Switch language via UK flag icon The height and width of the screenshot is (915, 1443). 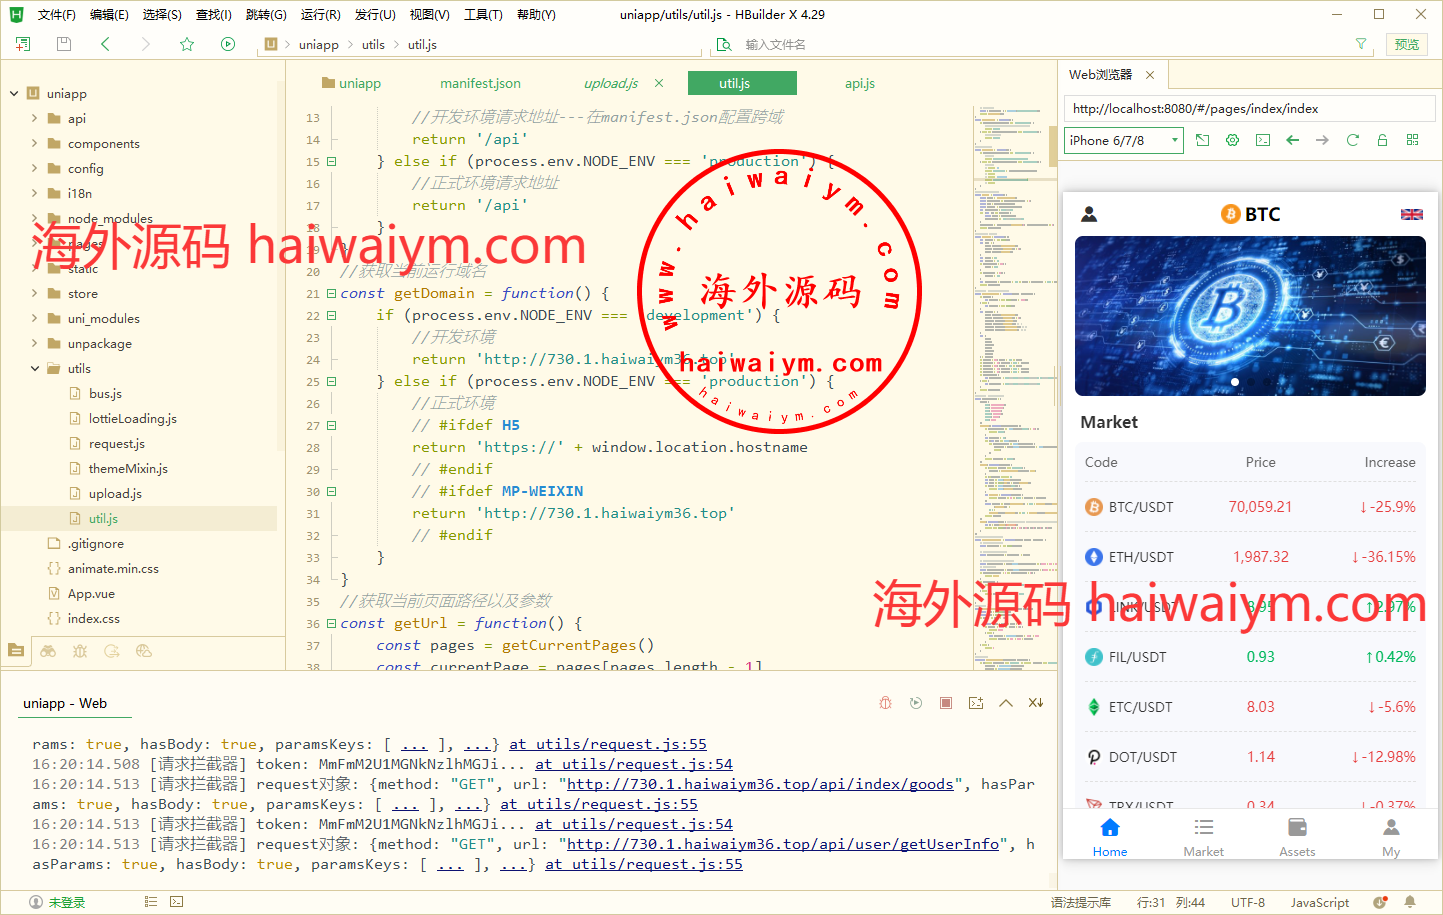pyautogui.click(x=1412, y=214)
